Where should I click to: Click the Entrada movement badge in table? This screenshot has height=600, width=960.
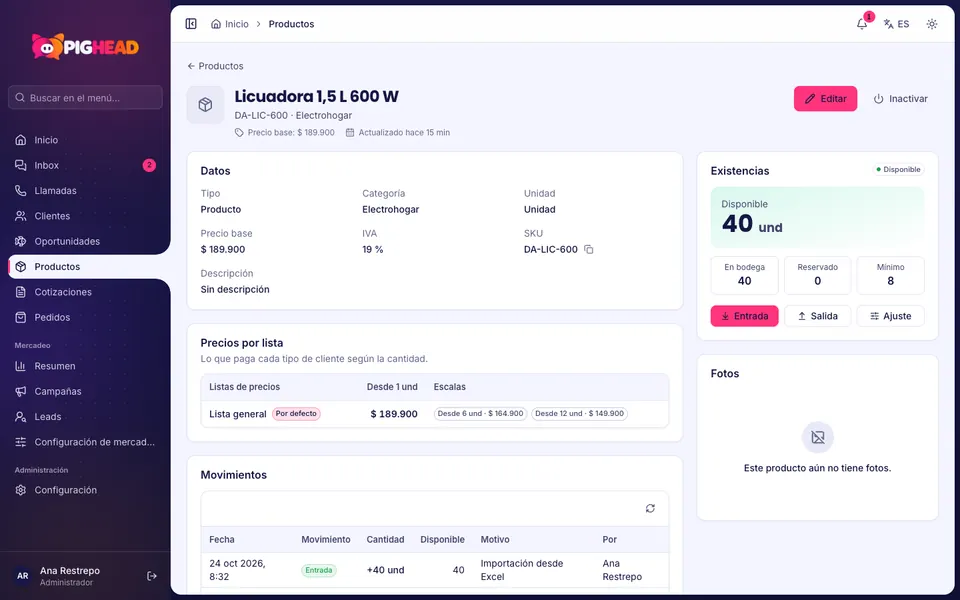tap(319, 570)
